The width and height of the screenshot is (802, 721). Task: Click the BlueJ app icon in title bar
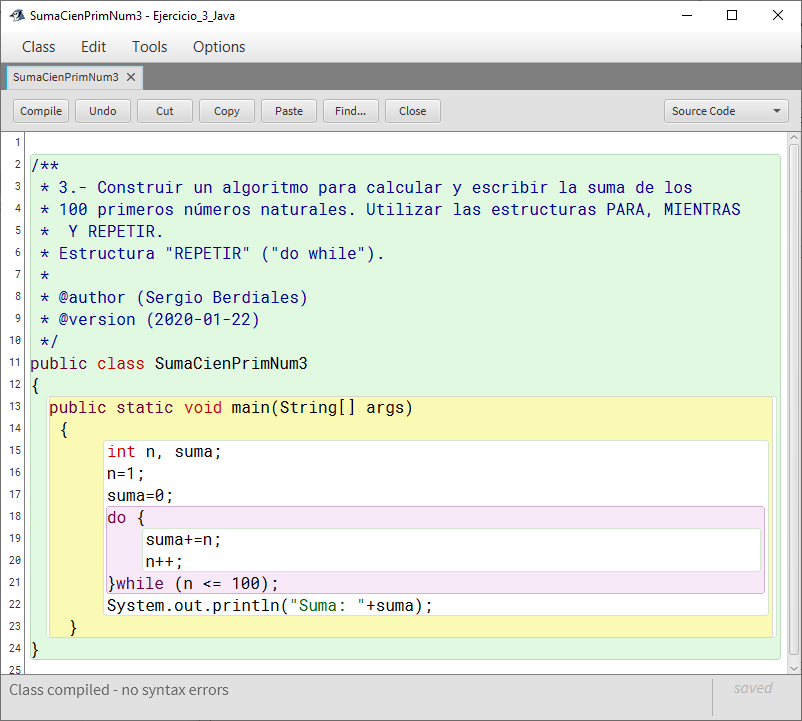coord(16,16)
